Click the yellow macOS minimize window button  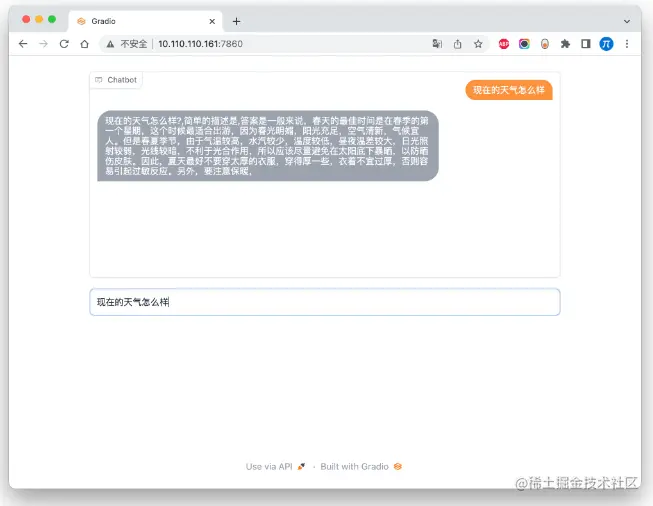point(39,19)
